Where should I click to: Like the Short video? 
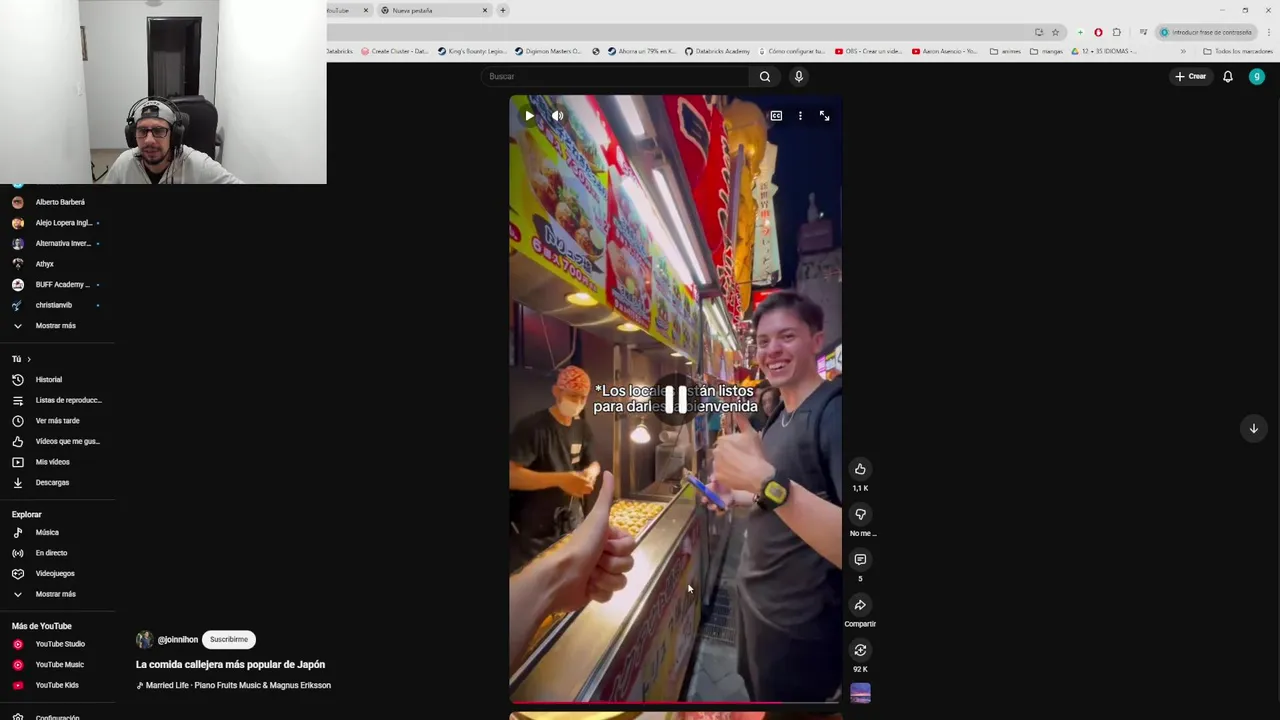point(860,469)
